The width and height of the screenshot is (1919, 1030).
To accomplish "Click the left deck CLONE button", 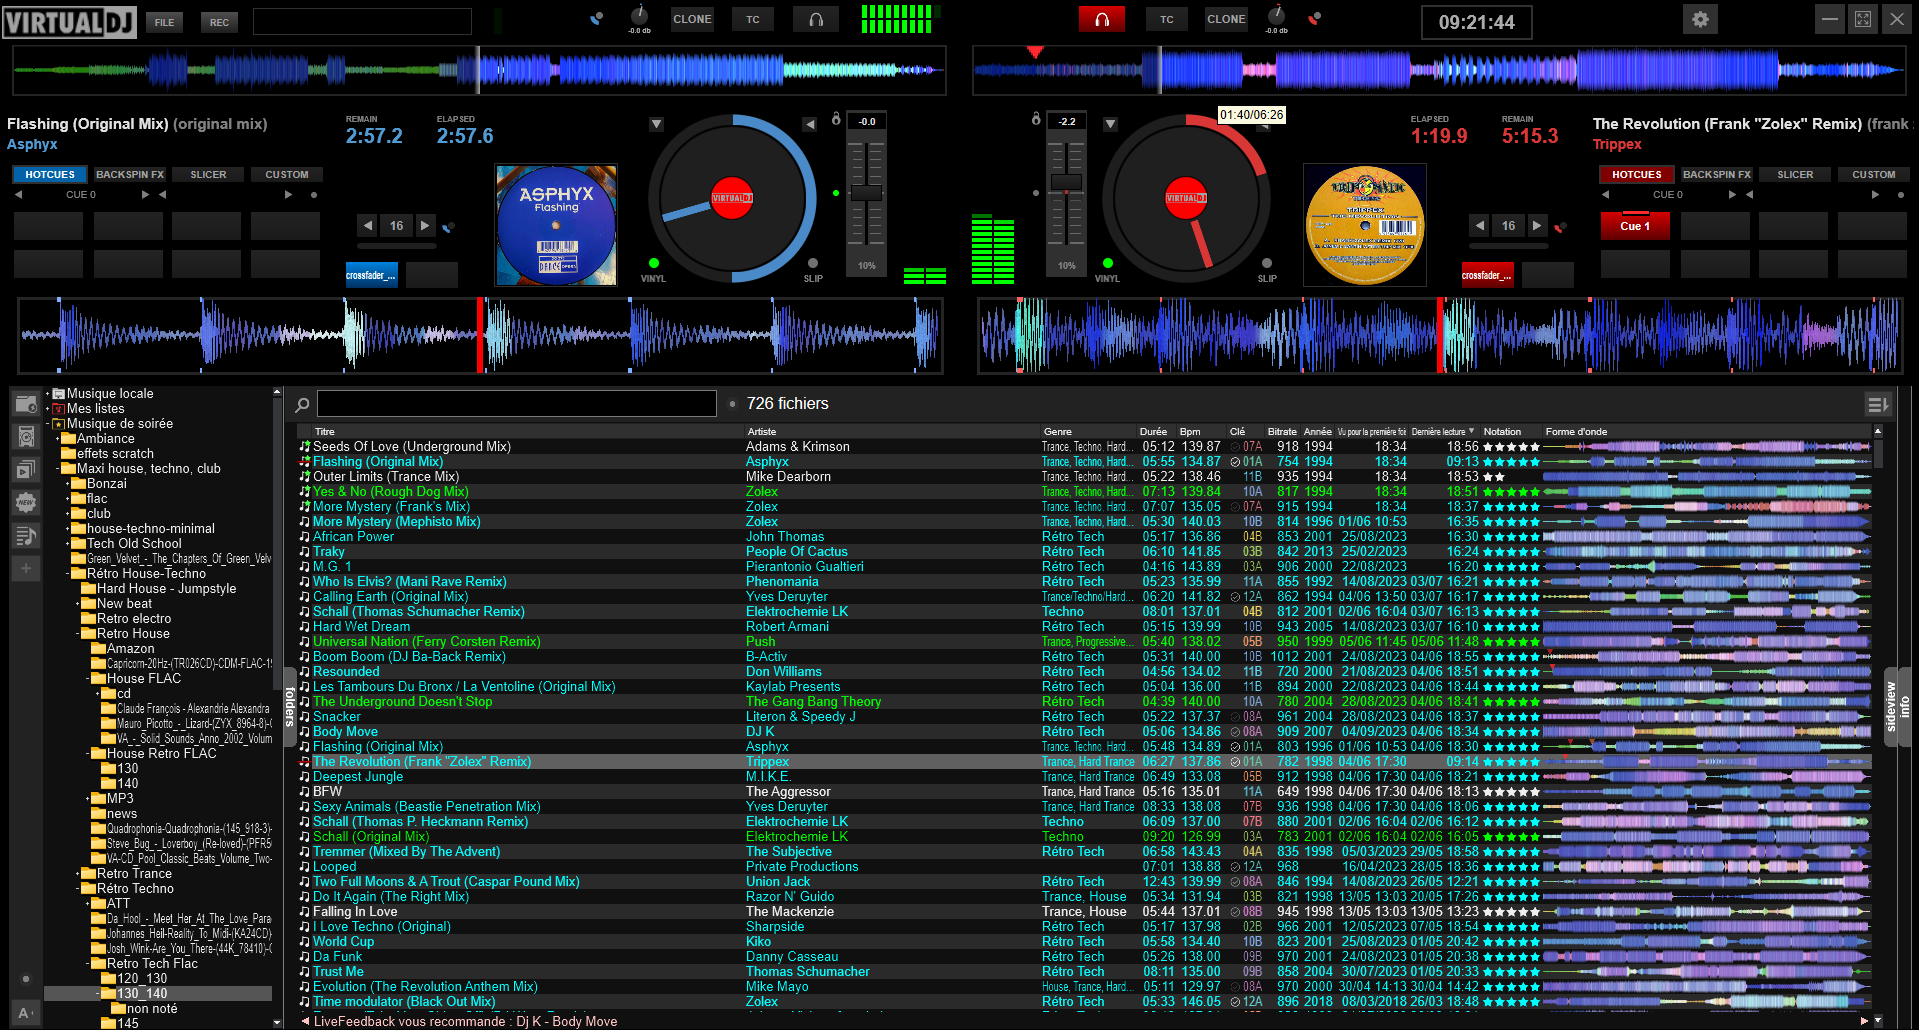I will click(x=692, y=19).
